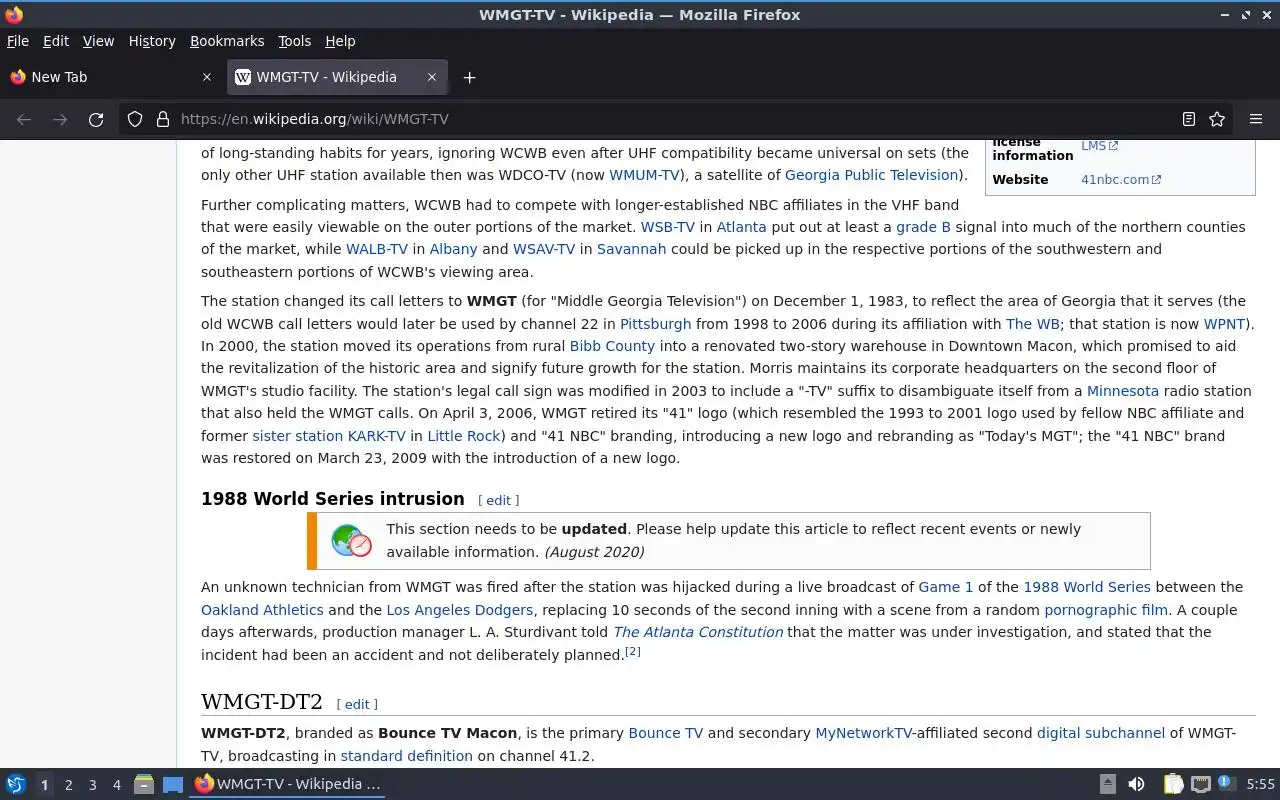Image resolution: width=1280 pixels, height=800 pixels.
Task: Open the Firefox hamburger application menu
Action: point(1256,119)
